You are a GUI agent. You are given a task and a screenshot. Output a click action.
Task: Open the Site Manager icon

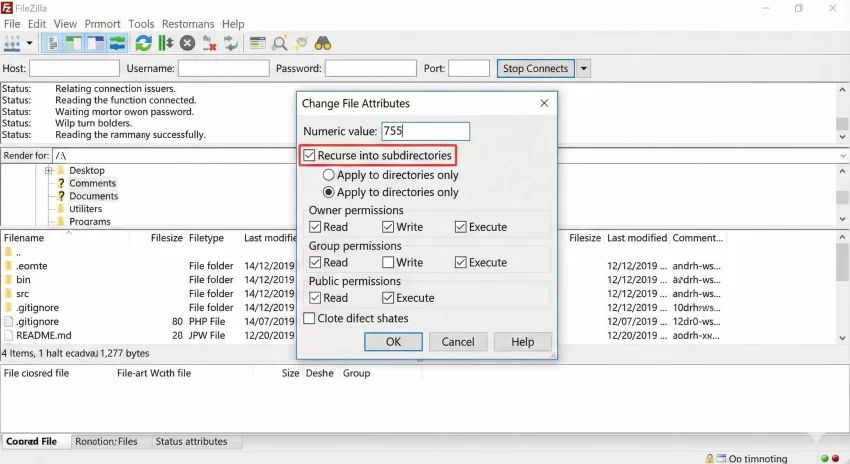click(x=12, y=43)
